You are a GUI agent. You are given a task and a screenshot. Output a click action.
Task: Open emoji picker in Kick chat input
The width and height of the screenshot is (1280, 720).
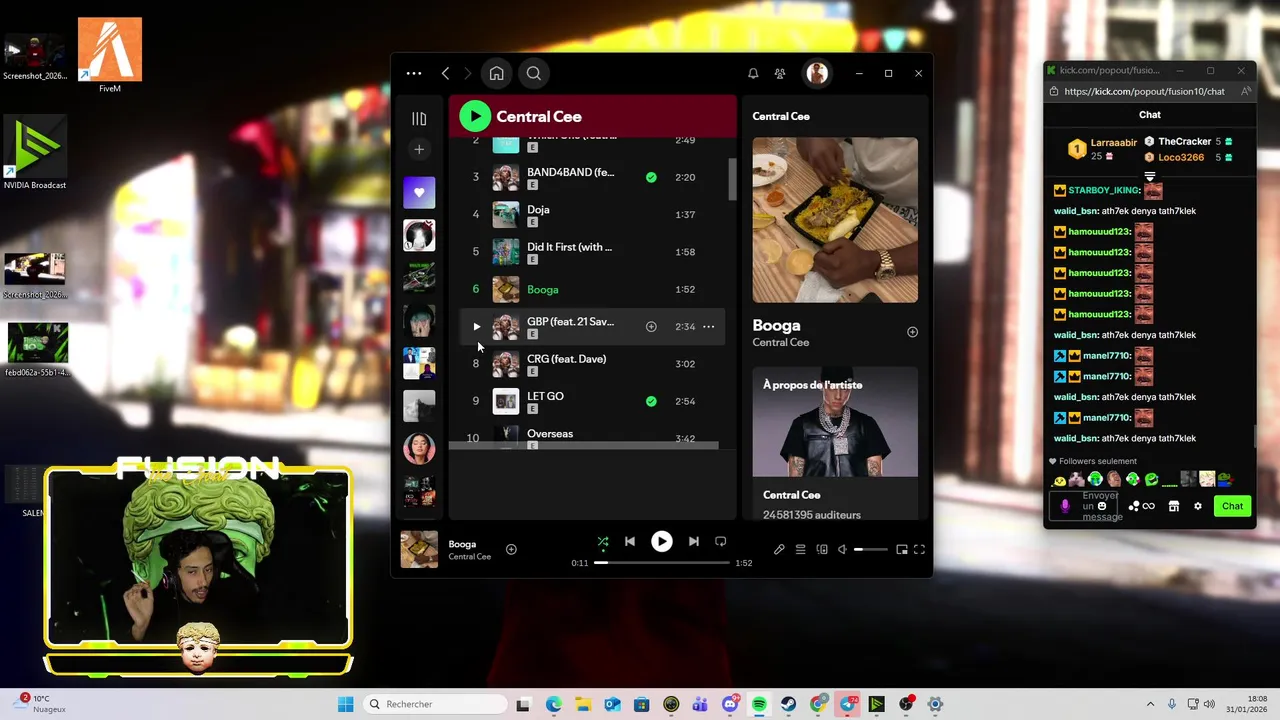pos(1102,506)
